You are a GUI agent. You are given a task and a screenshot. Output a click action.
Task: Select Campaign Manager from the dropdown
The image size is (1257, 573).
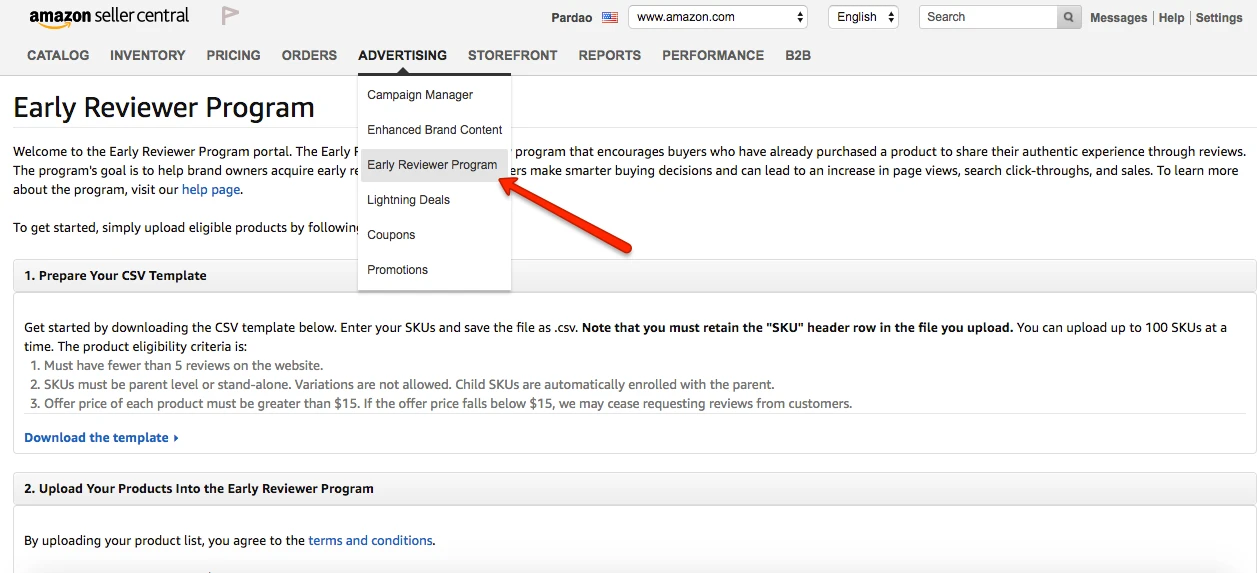click(x=434, y=95)
